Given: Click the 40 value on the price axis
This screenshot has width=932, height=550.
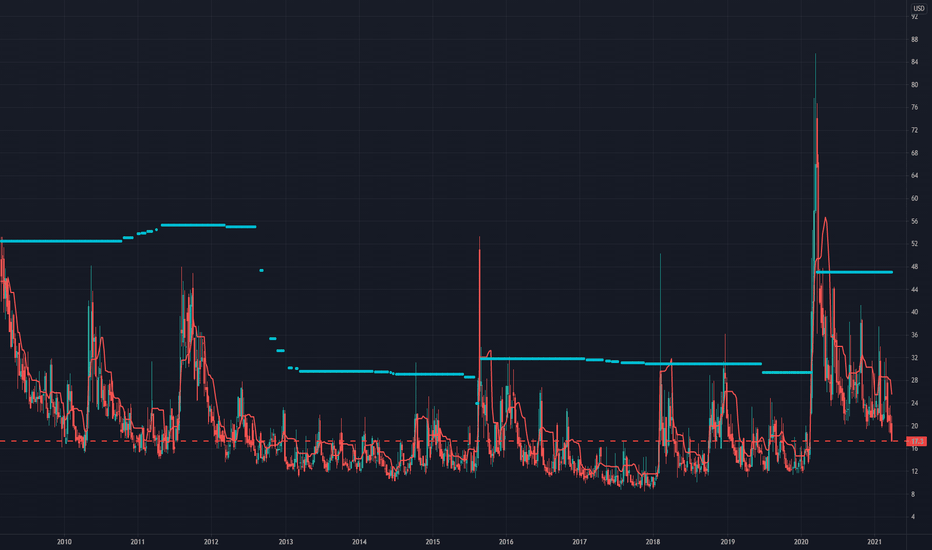Looking at the screenshot, I should click(914, 312).
